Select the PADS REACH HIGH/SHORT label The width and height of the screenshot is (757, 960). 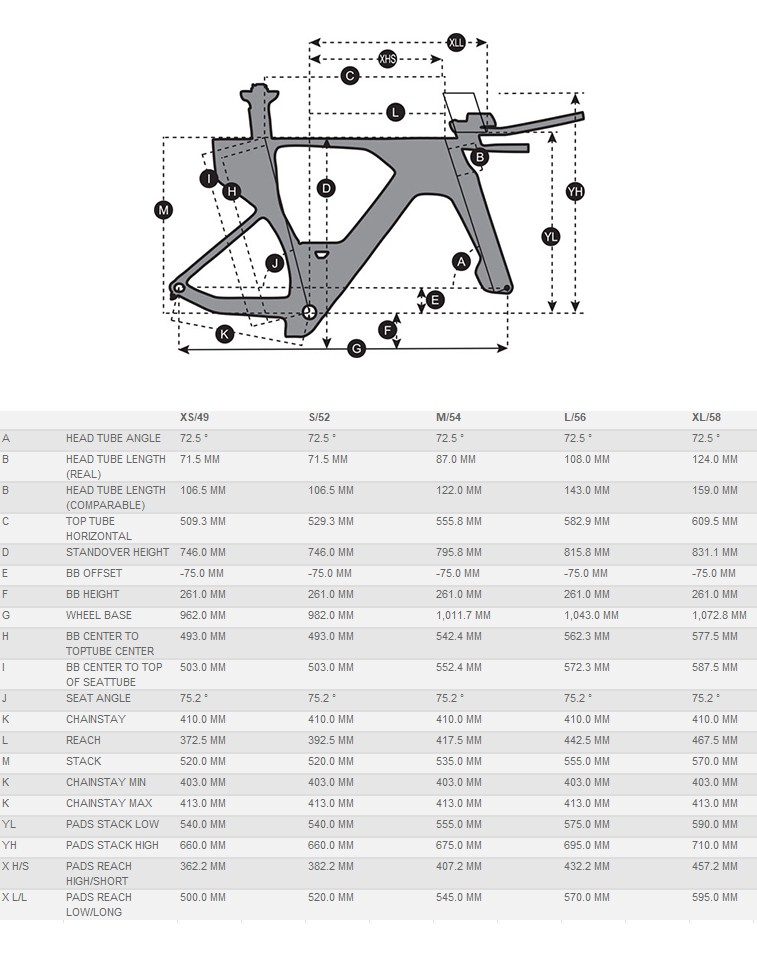pos(99,874)
